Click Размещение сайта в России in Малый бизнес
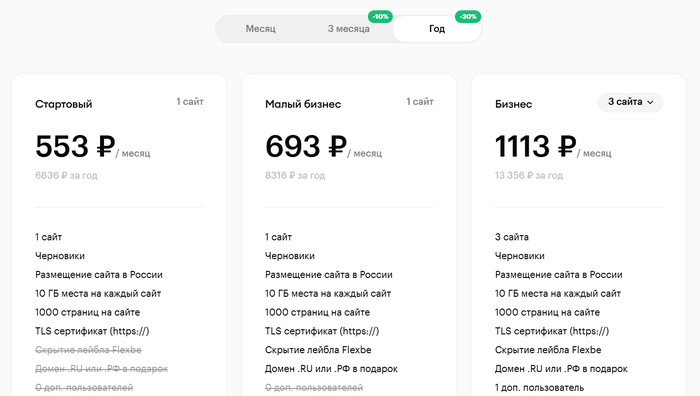This screenshot has width=700, height=396. [x=329, y=275]
